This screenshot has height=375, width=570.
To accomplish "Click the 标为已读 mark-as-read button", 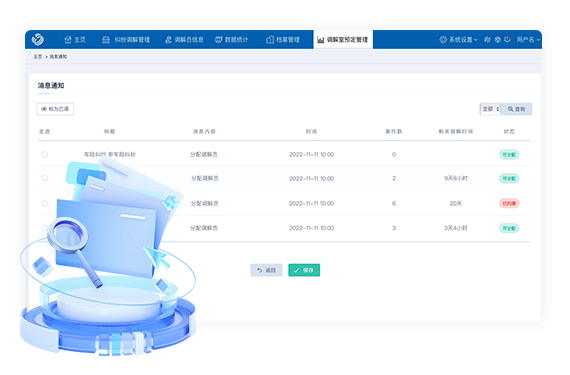I will click(x=55, y=109).
